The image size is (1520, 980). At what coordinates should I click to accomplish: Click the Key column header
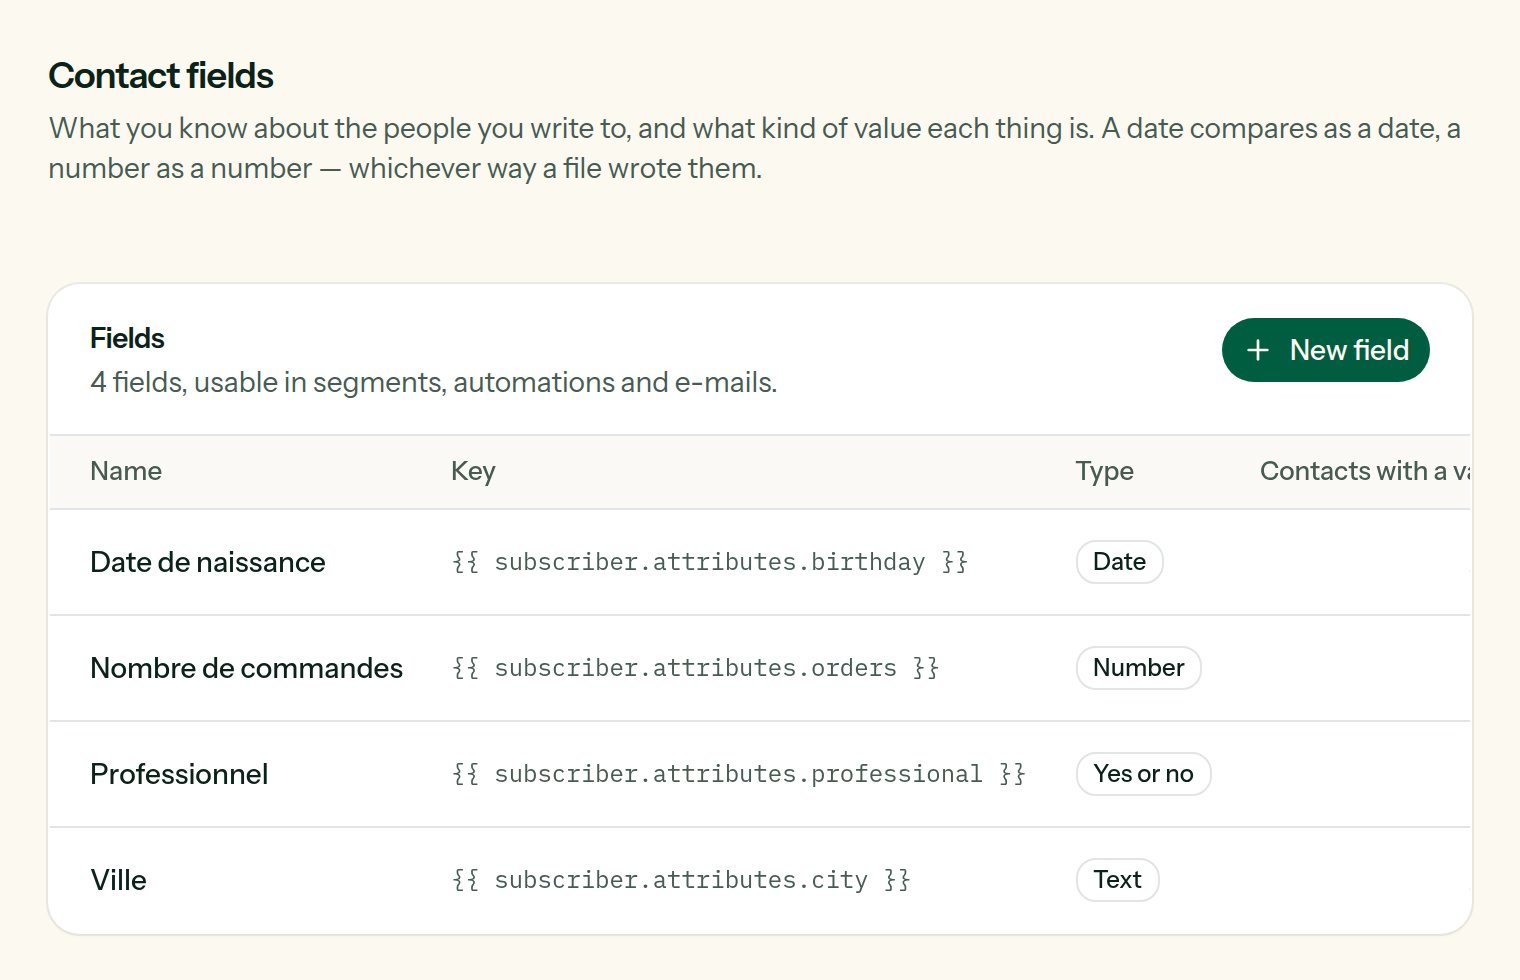pos(473,471)
